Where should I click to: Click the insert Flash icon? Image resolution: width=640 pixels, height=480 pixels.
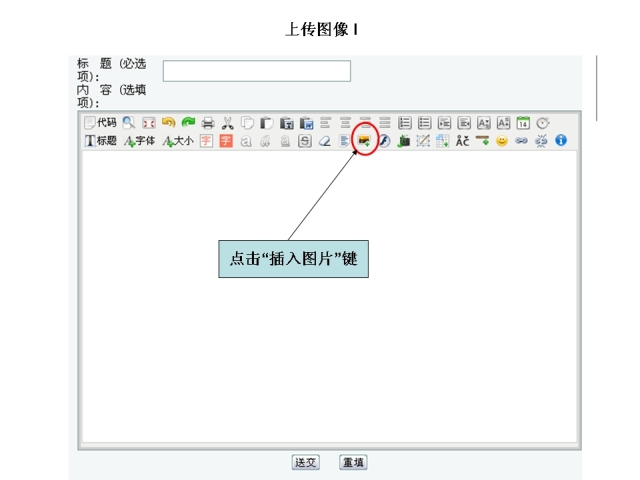(384, 141)
